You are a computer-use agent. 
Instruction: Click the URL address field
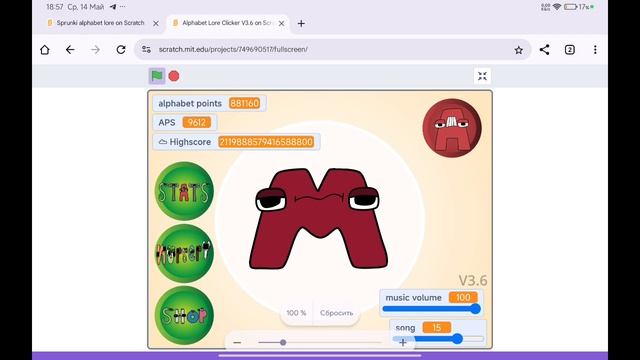(x=333, y=49)
